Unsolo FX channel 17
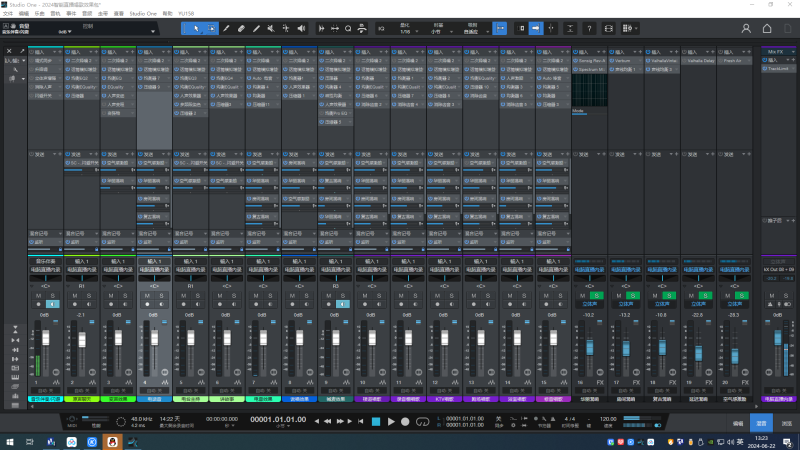The image size is (800, 450). pyautogui.click(x=633, y=295)
